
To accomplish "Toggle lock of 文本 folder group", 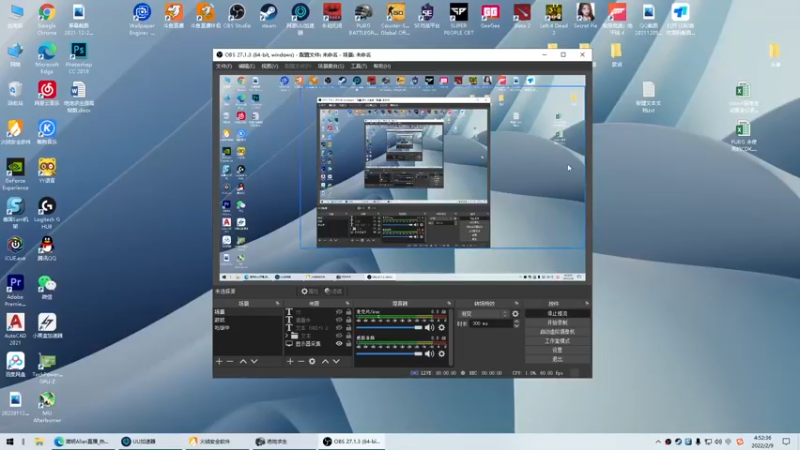I will pos(348,336).
